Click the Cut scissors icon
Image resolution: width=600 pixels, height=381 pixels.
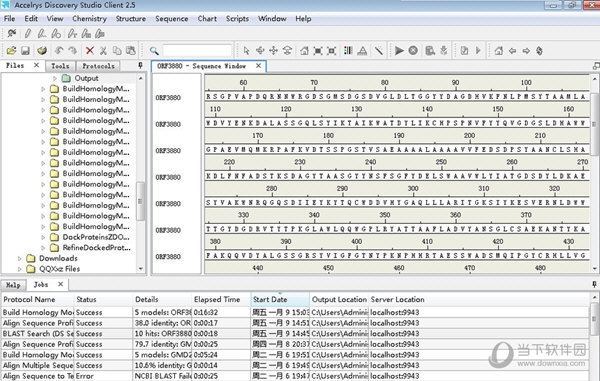(103, 50)
